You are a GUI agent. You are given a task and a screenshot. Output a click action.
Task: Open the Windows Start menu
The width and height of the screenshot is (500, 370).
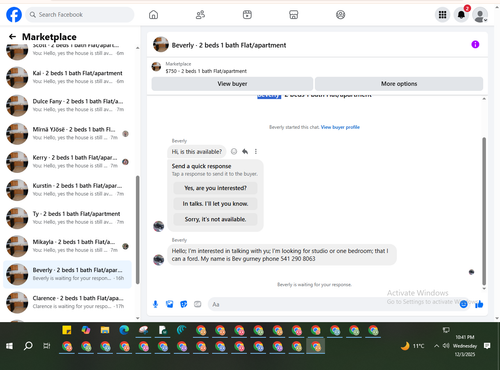9,346
